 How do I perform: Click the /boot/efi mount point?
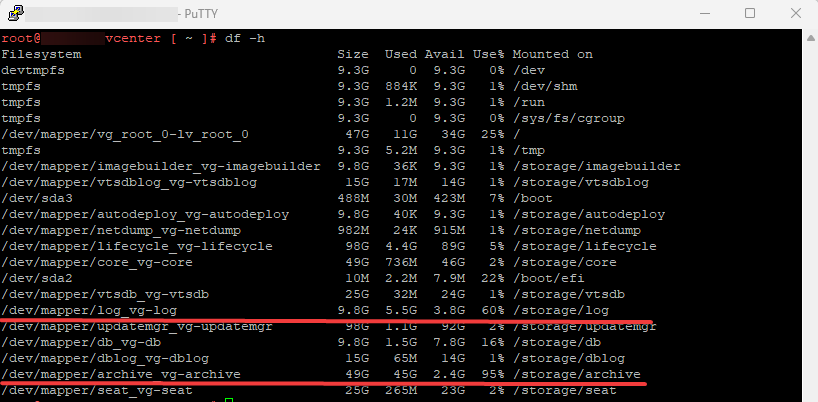[x=549, y=278]
